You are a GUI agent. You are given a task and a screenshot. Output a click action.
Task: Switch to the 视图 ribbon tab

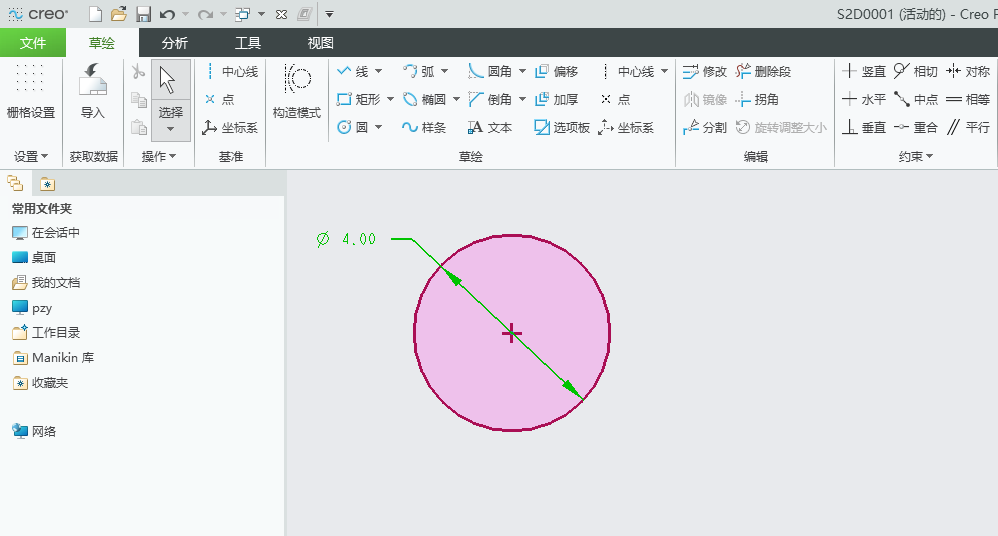(x=320, y=43)
